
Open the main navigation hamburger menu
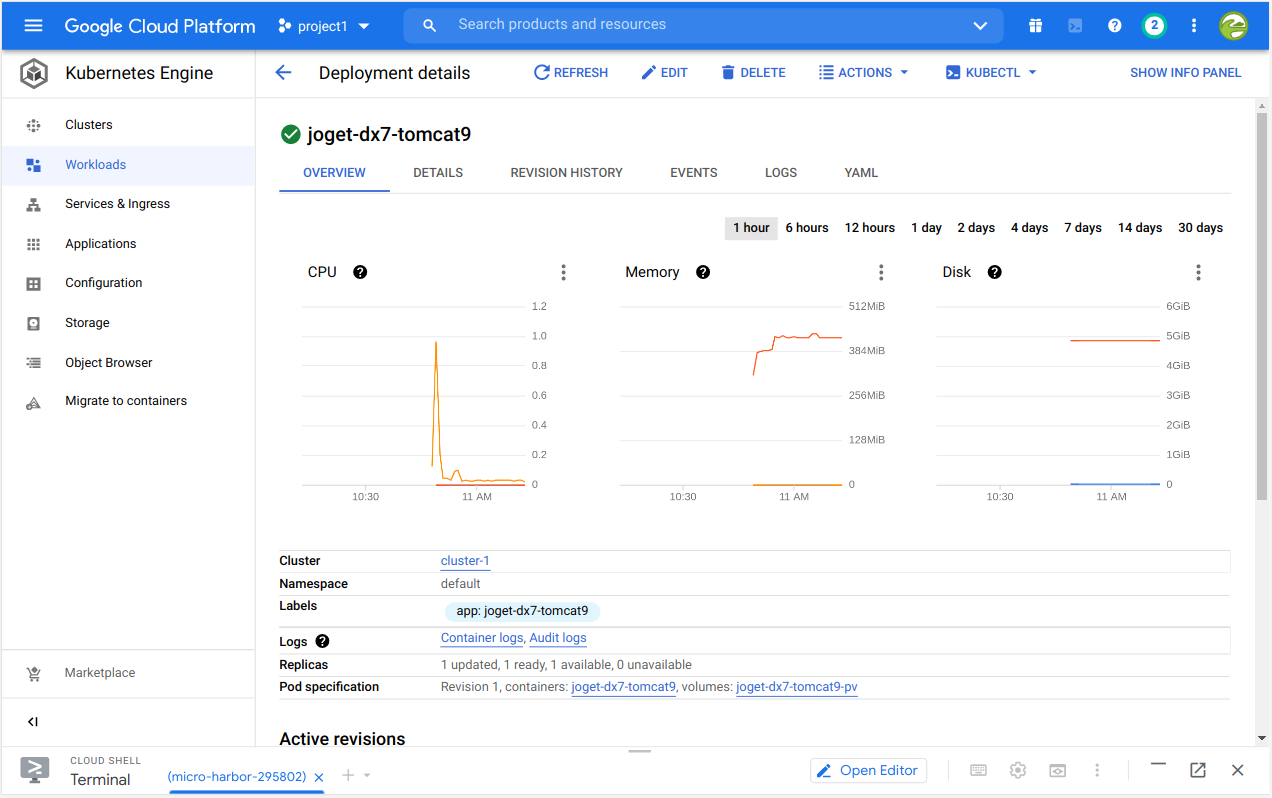click(33, 26)
